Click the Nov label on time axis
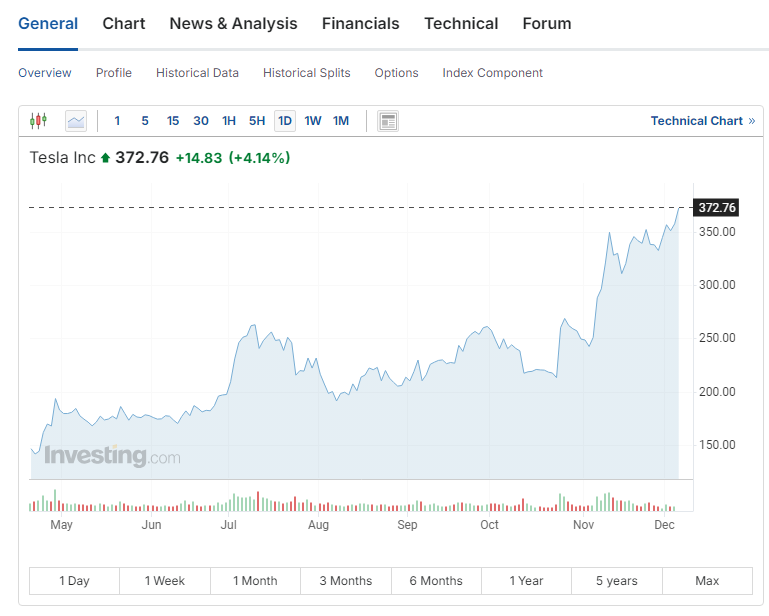 coord(583,525)
